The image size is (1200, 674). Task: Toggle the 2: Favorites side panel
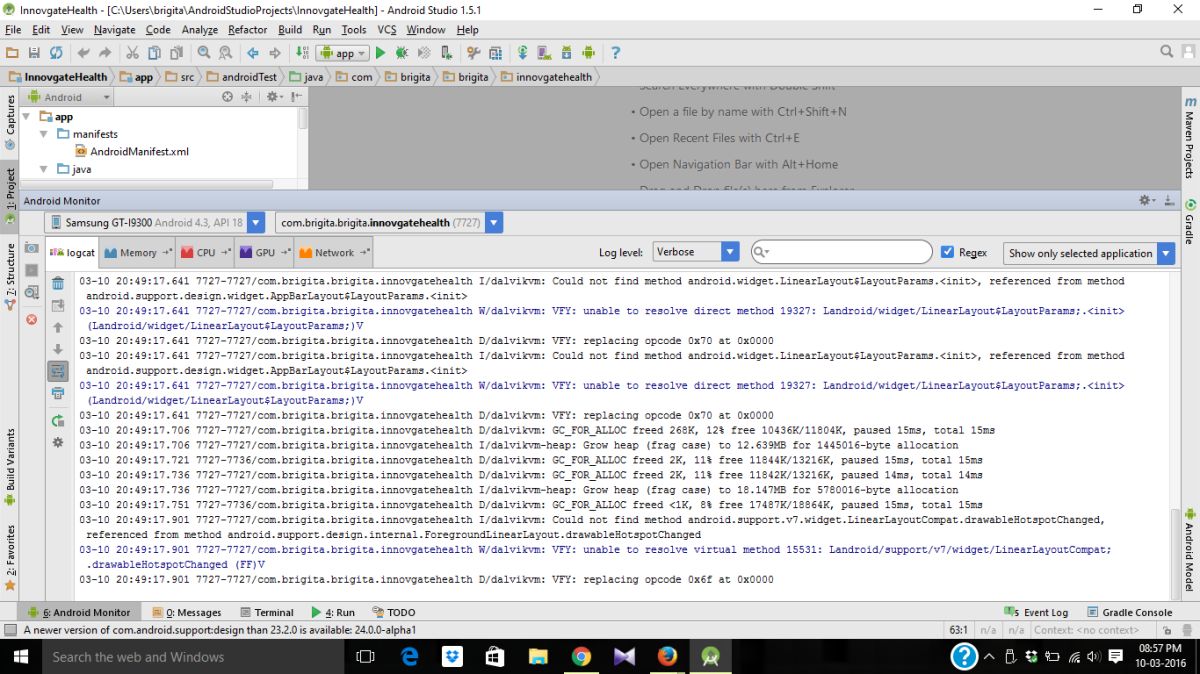click(x=10, y=558)
